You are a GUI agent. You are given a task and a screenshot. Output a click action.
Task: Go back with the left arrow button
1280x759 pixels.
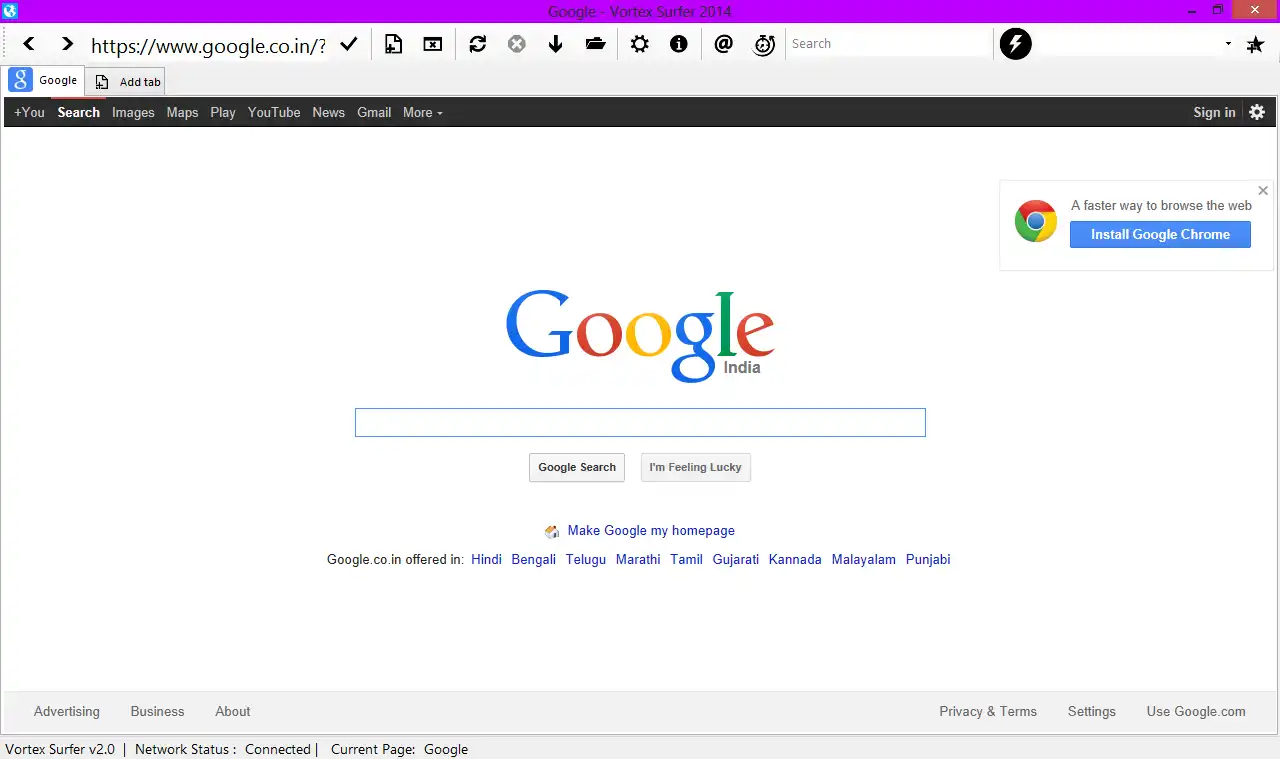click(x=29, y=44)
